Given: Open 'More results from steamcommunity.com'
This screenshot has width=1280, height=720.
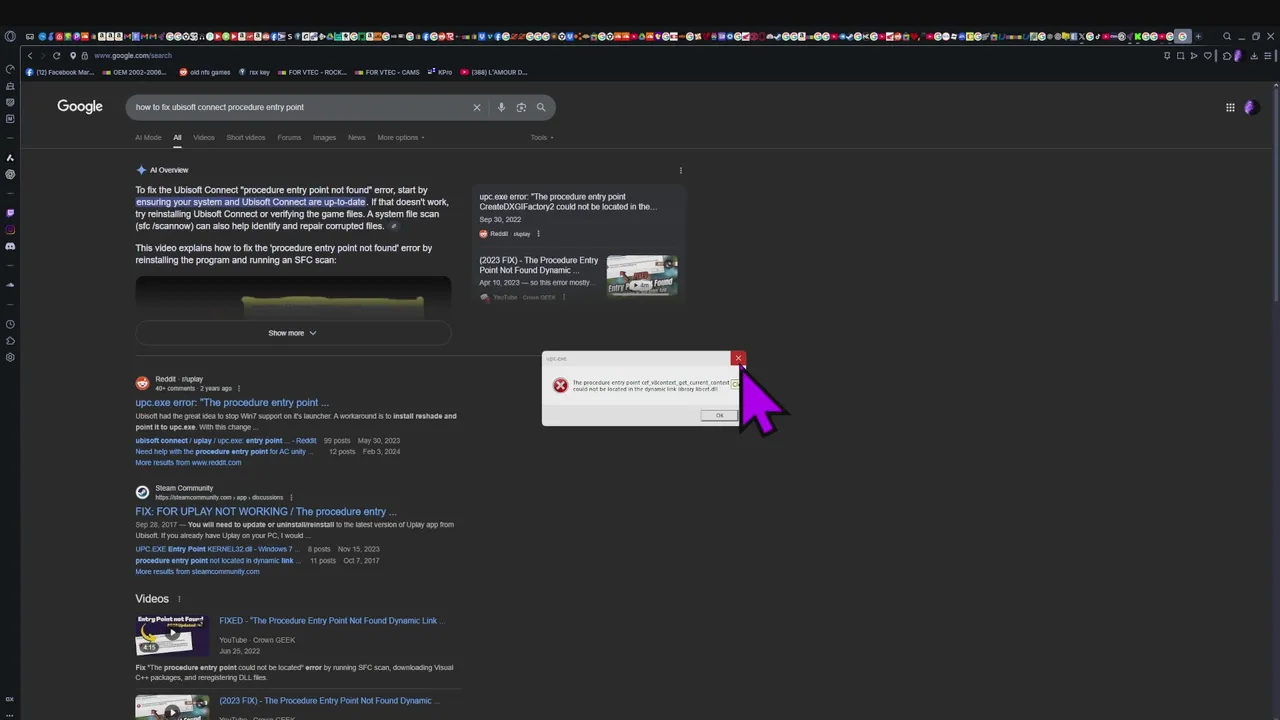Looking at the screenshot, I should (197, 572).
